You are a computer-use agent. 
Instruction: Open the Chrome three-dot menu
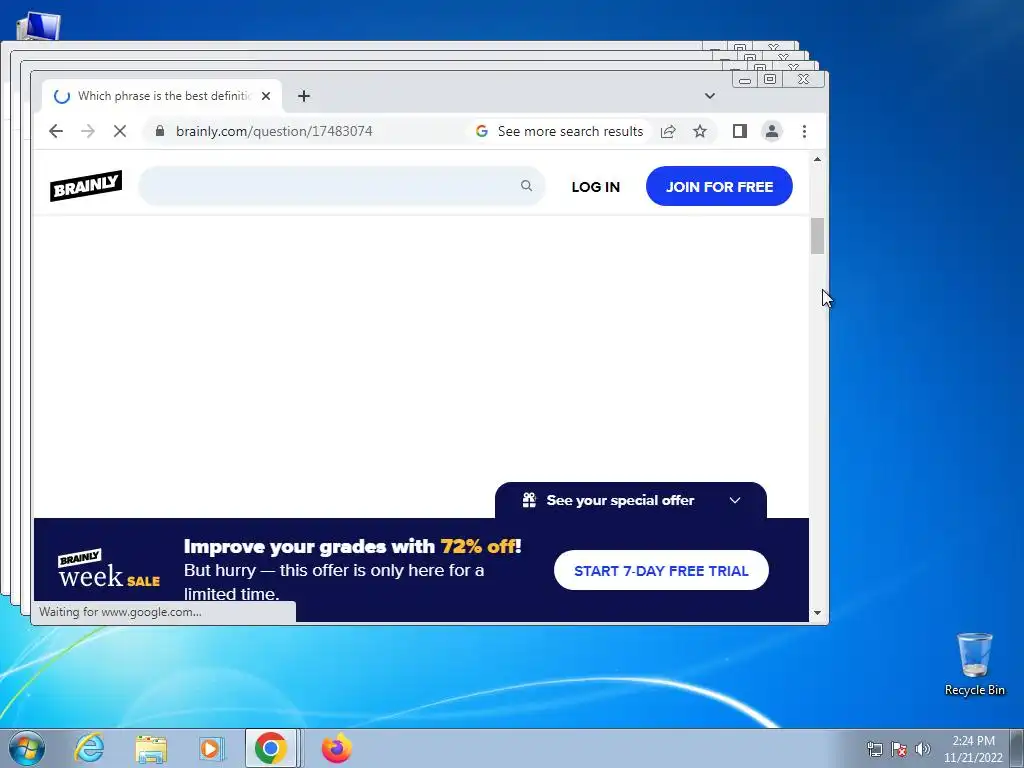pyautogui.click(x=805, y=131)
